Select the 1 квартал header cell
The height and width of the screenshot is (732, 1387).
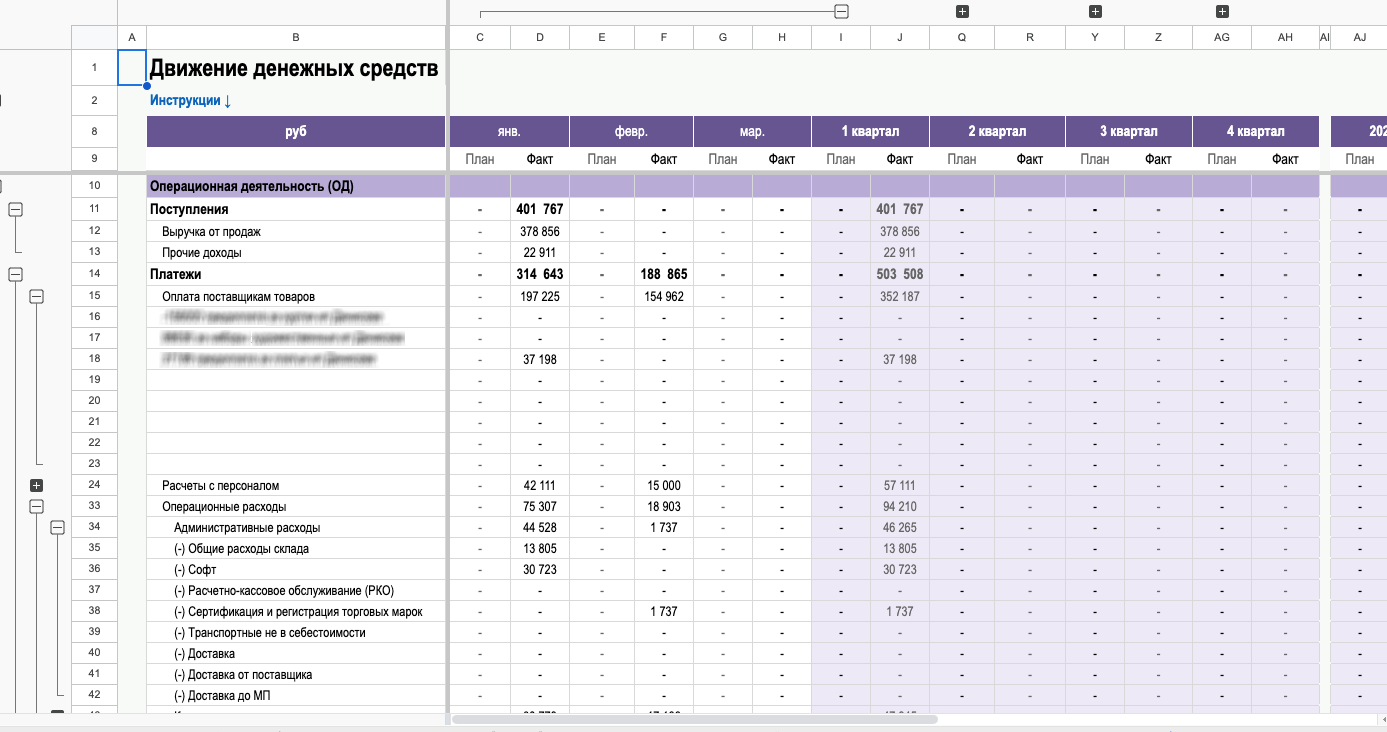tap(870, 131)
